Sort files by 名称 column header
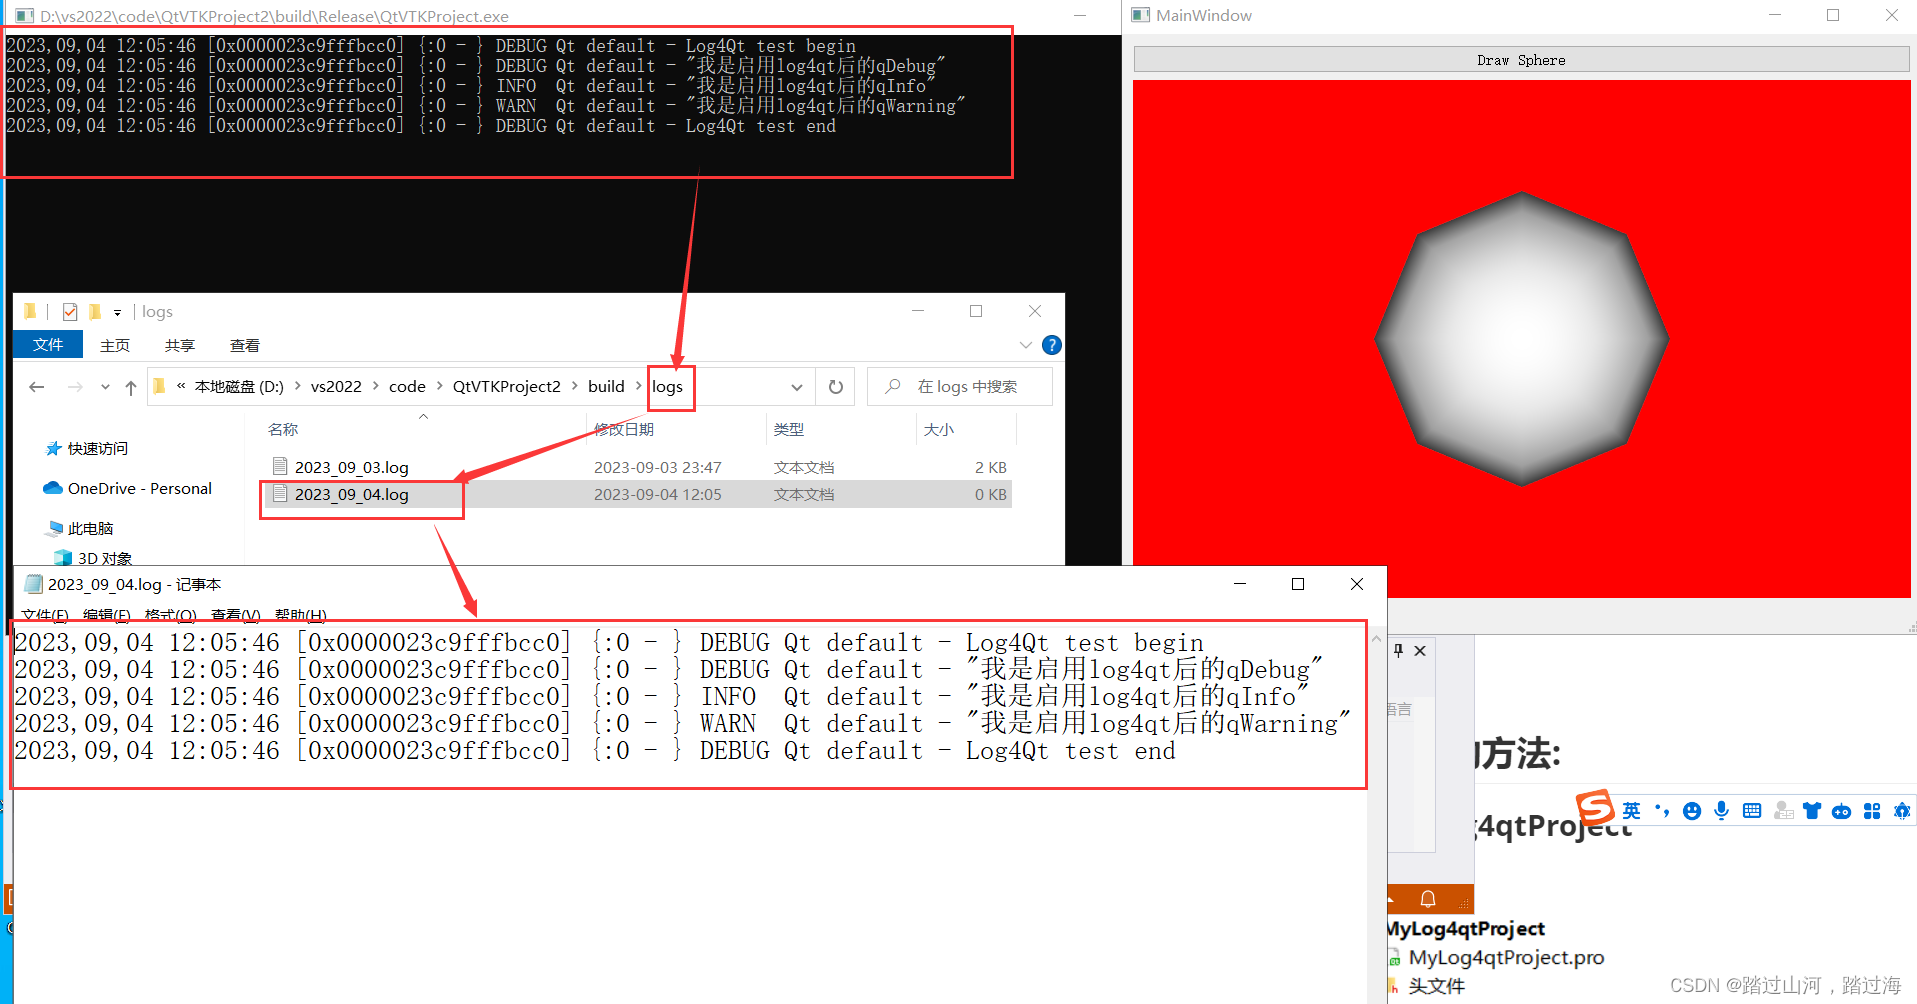The height and width of the screenshot is (1004, 1917). (283, 429)
